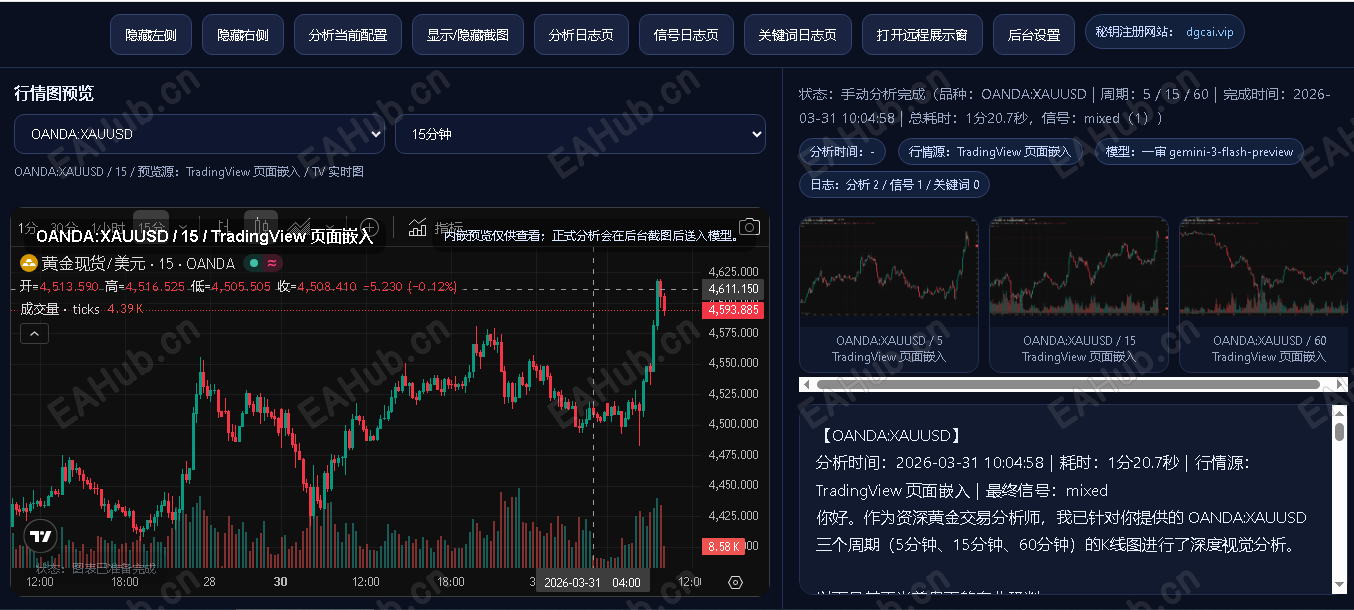
Task: Click the red 4,593.885 current price label
Action: [x=735, y=310]
